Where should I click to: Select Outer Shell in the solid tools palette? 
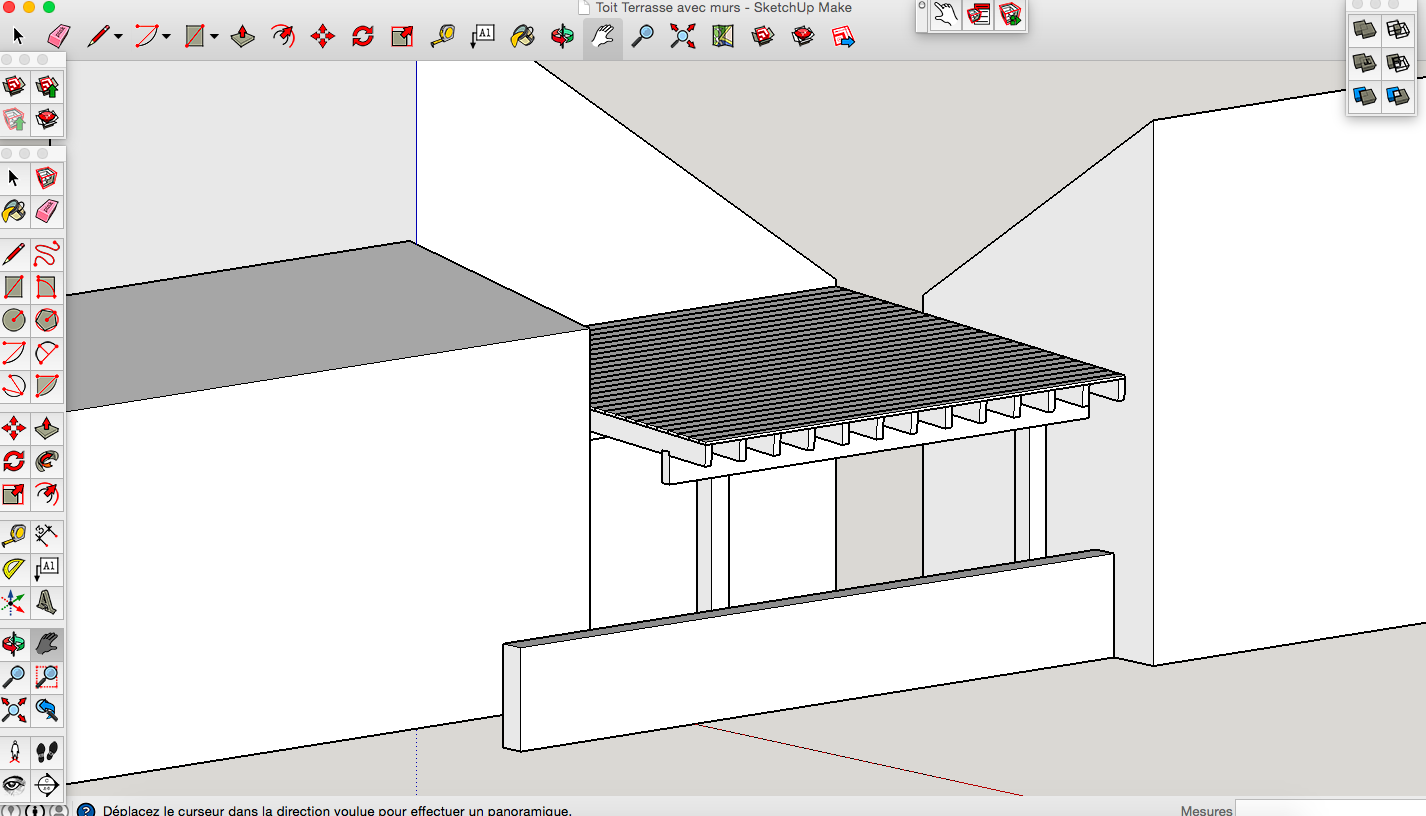(x=1364, y=29)
